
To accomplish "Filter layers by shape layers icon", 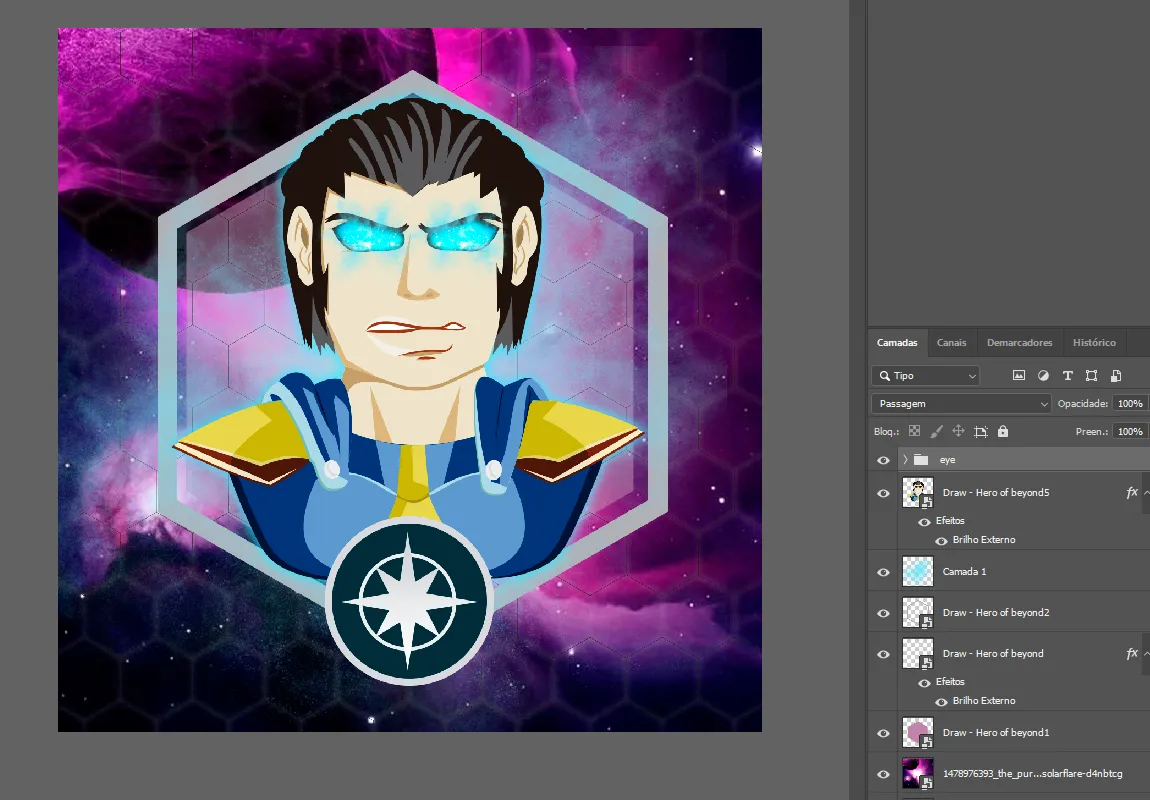I will tap(1091, 375).
